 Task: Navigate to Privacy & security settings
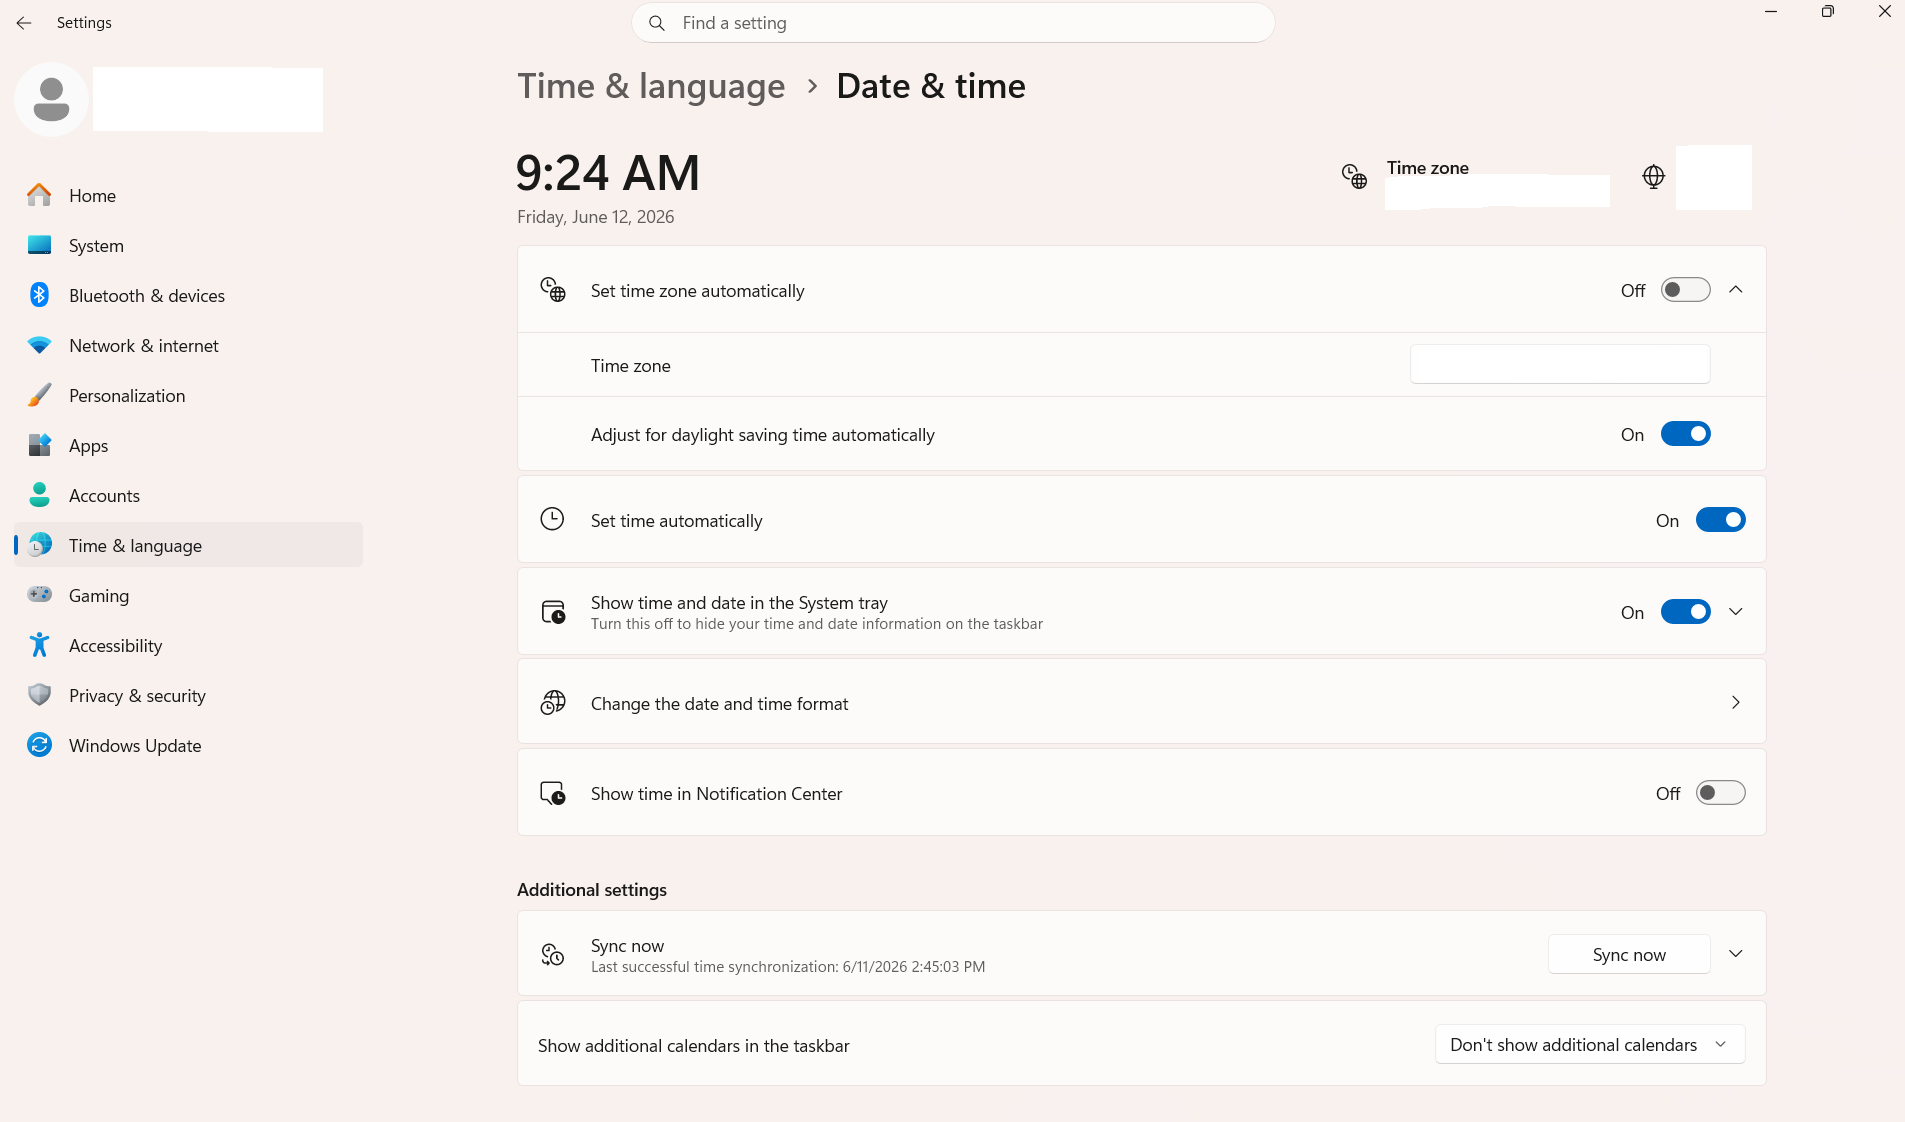pos(188,695)
